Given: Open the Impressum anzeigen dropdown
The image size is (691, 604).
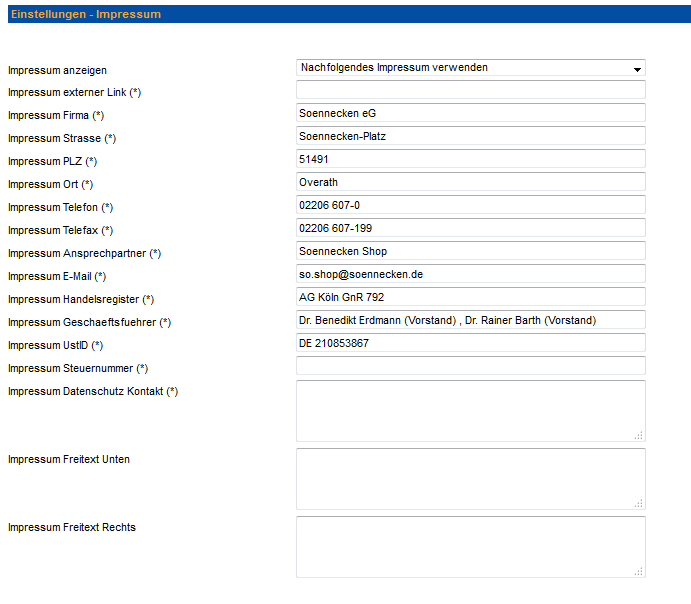Looking at the screenshot, I should [x=471, y=68].
